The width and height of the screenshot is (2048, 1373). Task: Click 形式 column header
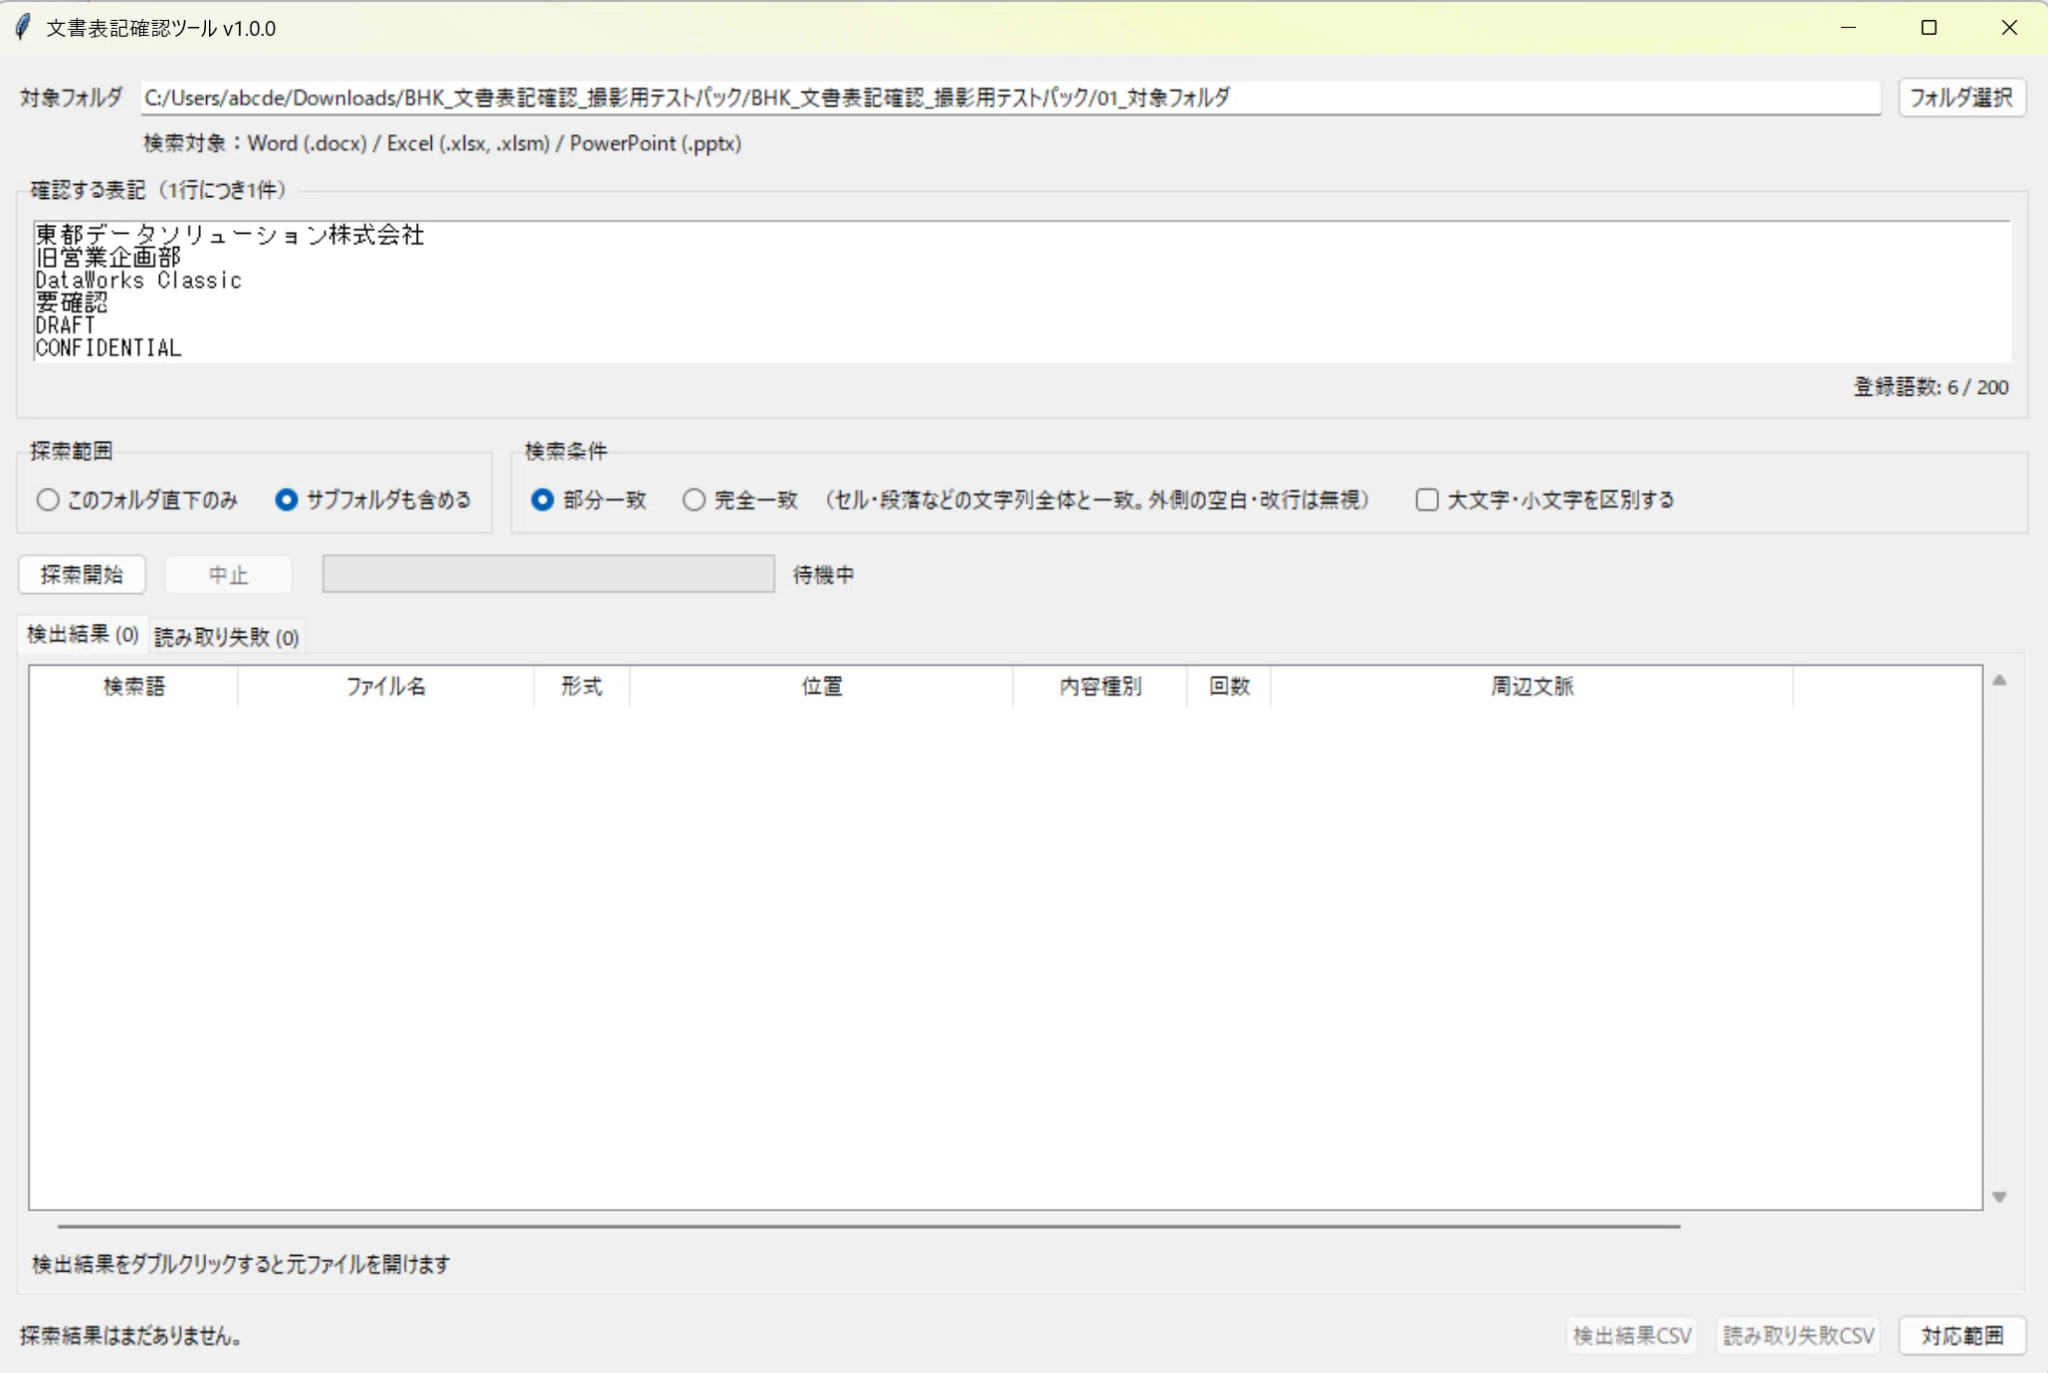click(x=582, y=687)
